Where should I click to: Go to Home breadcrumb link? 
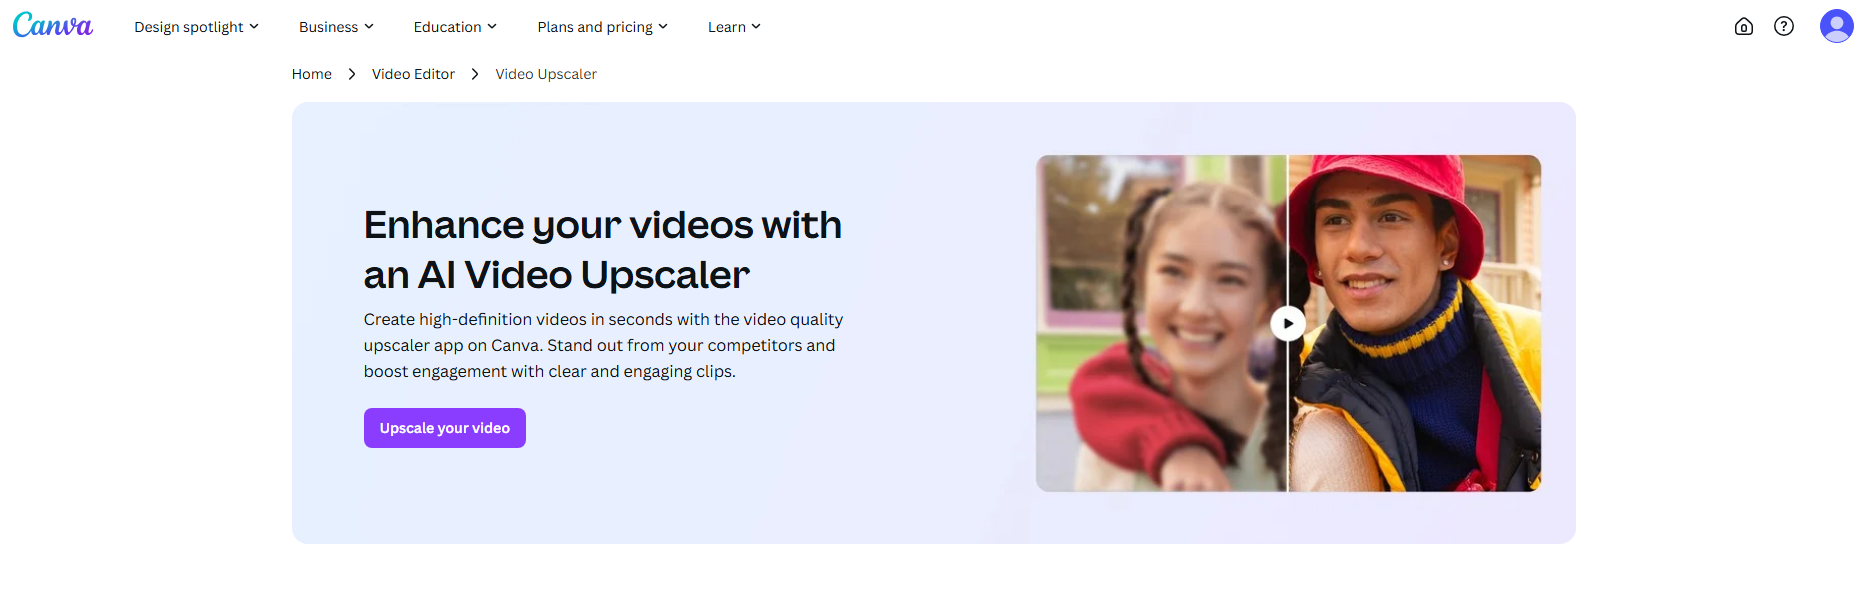pyautogui.click(x=312, y=74)
